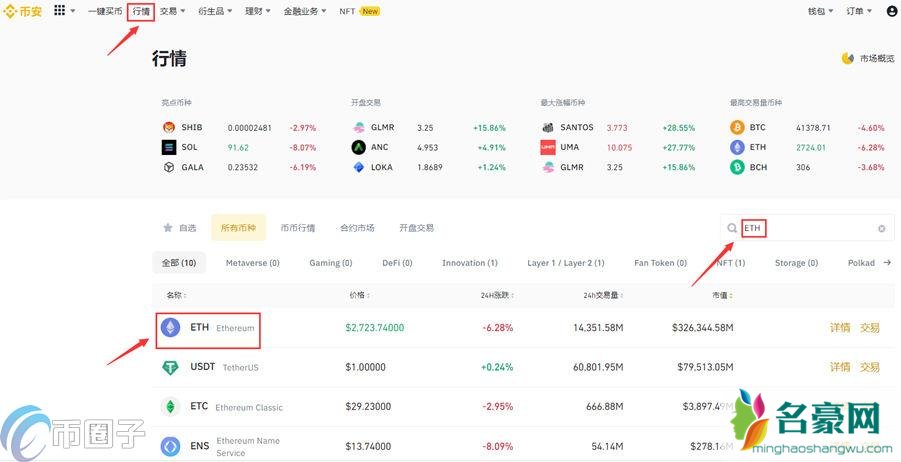Click GLMR under 开盘交易 list

coord(383,128)
